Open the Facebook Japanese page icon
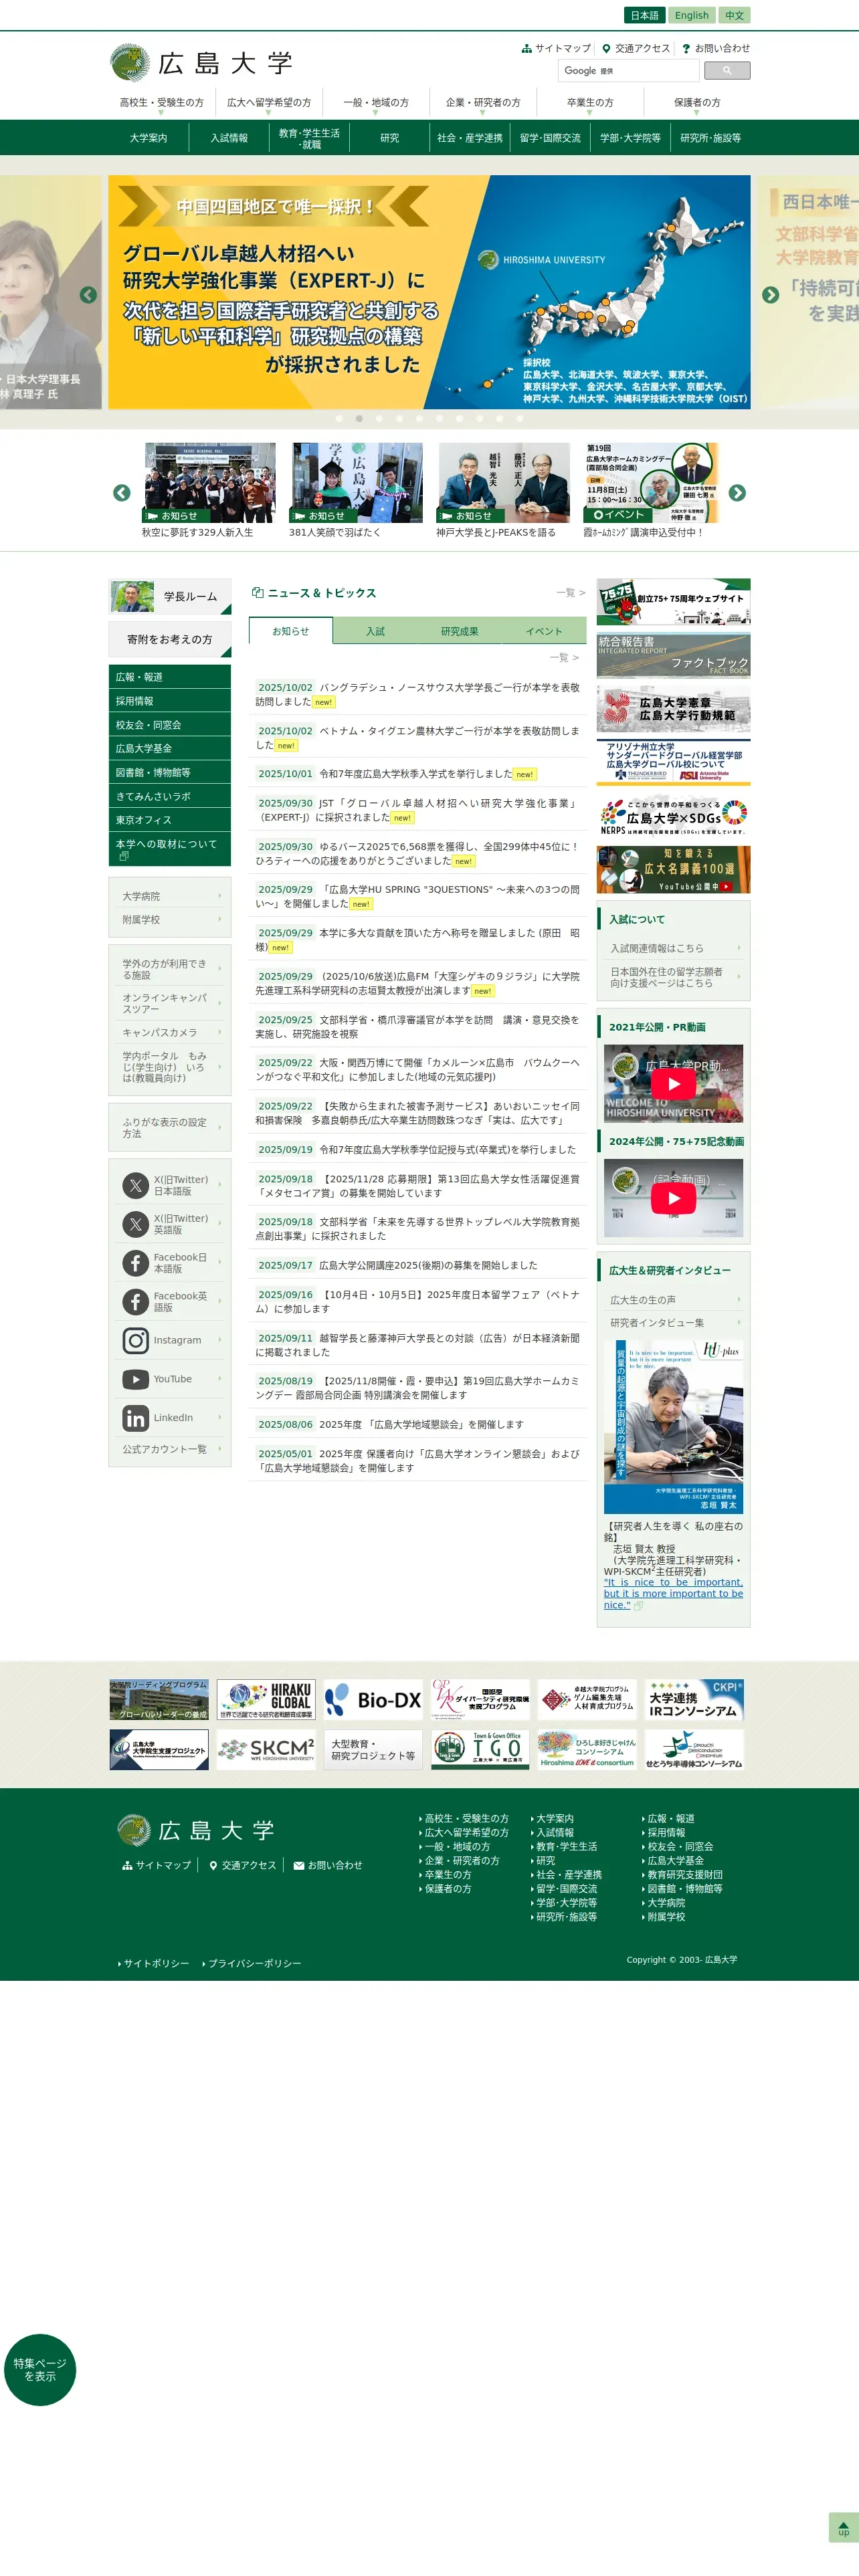 coord(135,1263)
